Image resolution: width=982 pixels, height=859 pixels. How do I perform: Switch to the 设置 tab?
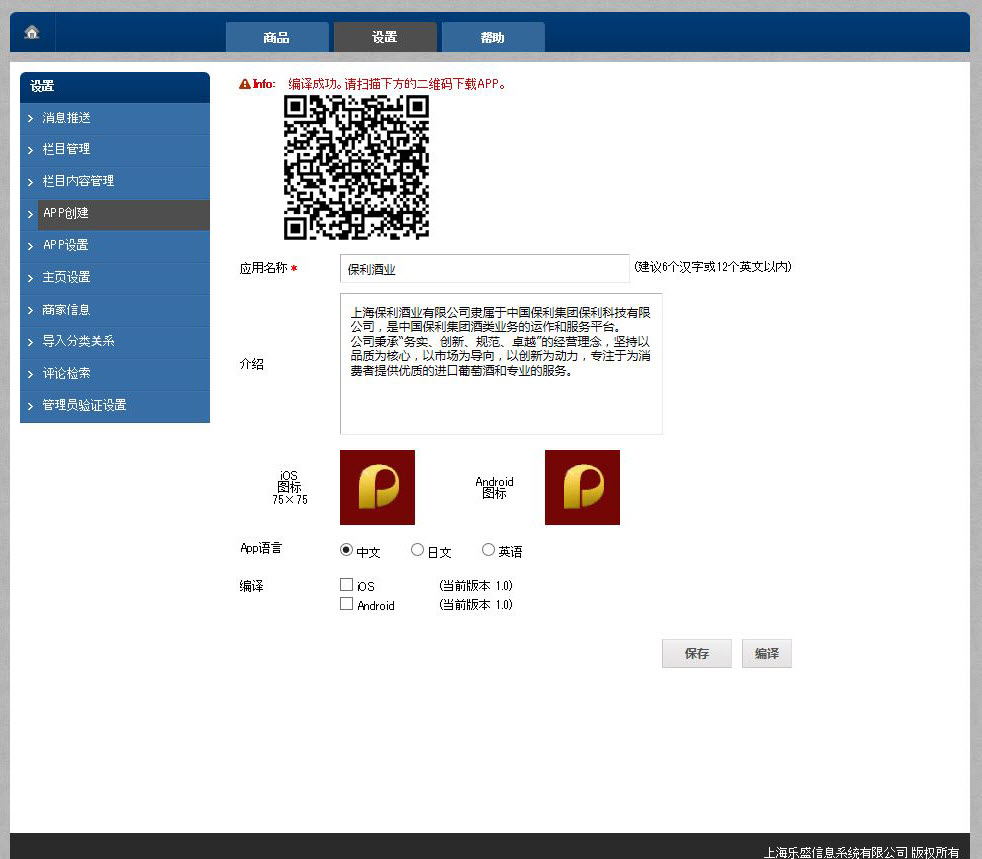tap(385, 38)
